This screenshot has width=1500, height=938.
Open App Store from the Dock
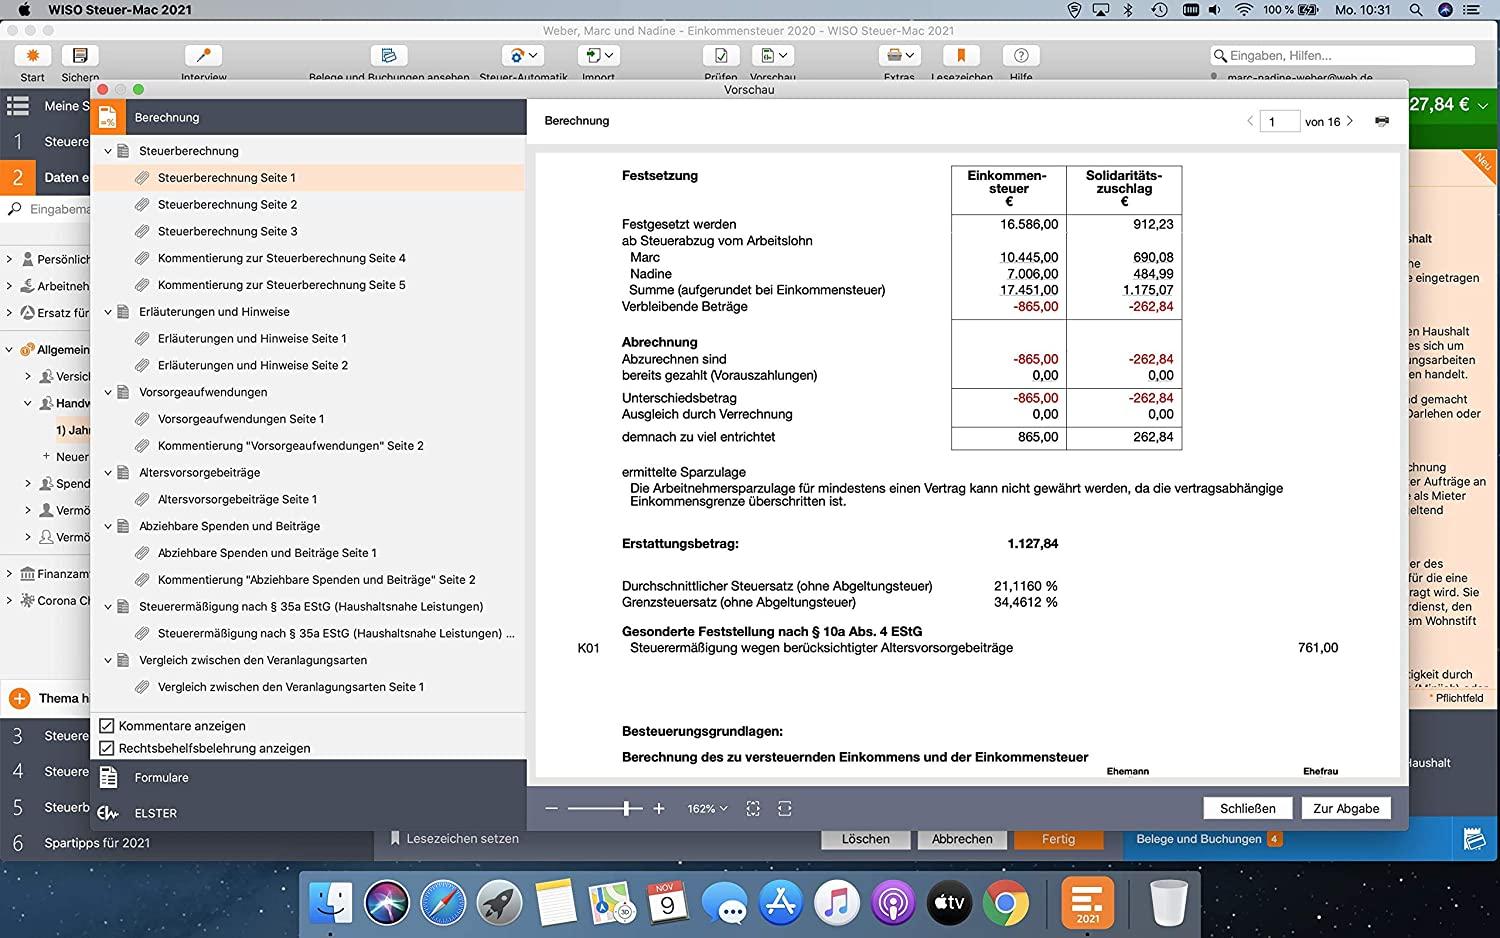coord(780,904)
